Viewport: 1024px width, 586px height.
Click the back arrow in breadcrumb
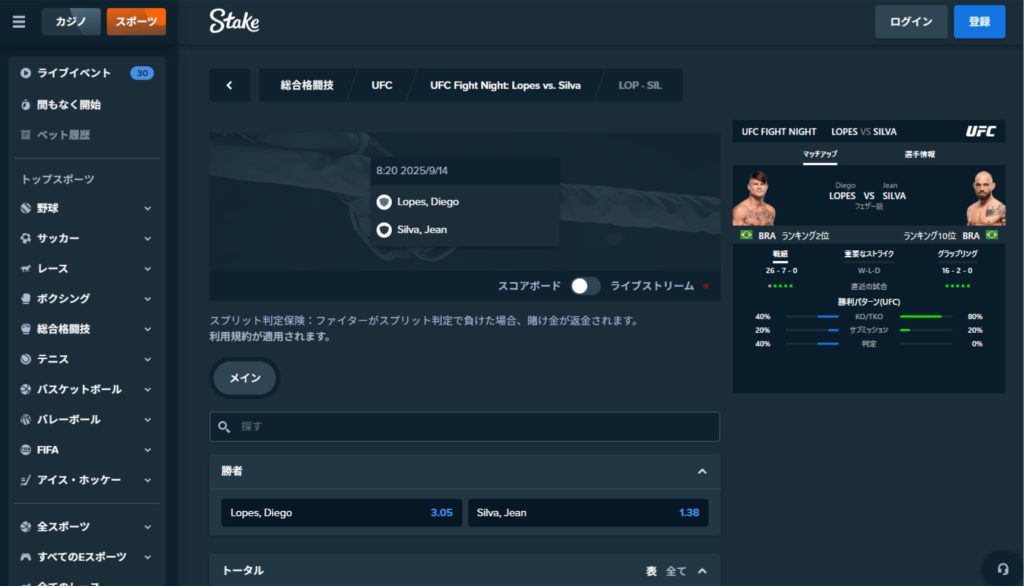tap(229, 85)
